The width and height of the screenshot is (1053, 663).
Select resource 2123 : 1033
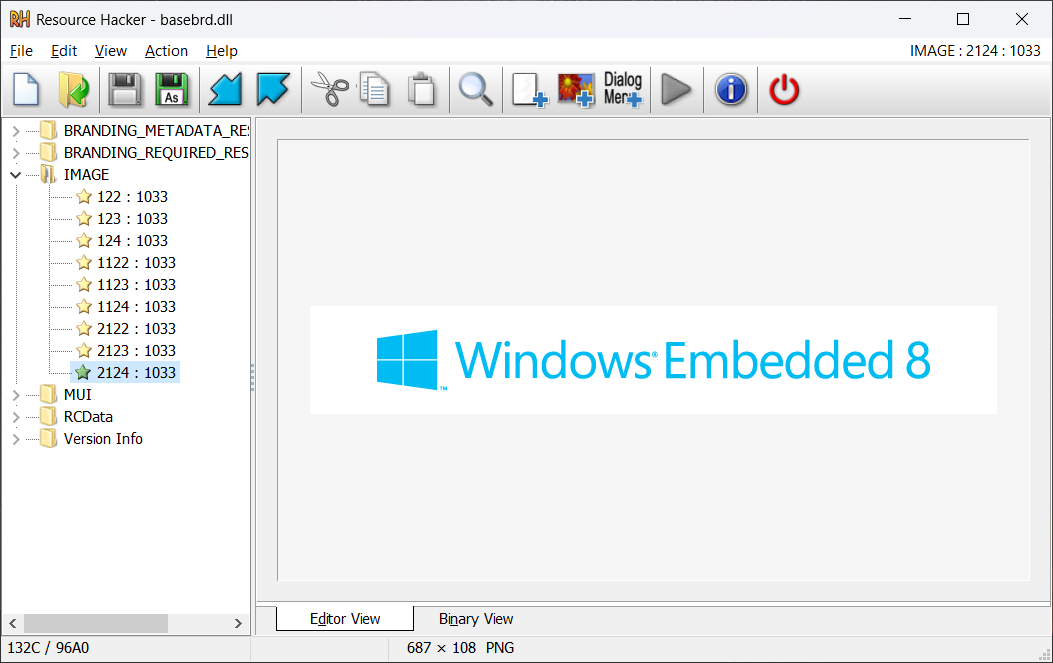[x=136, y=351]
